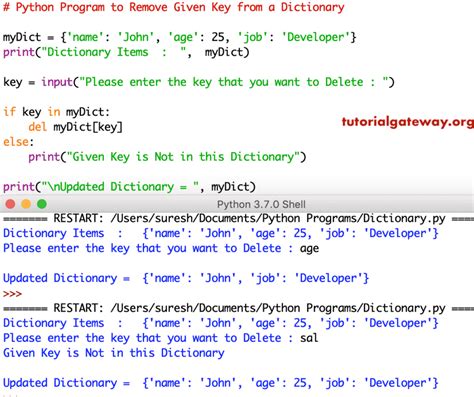Click the entered value 'age' in shell
This screenshot has width=474, height=397.
coord(309,249)
